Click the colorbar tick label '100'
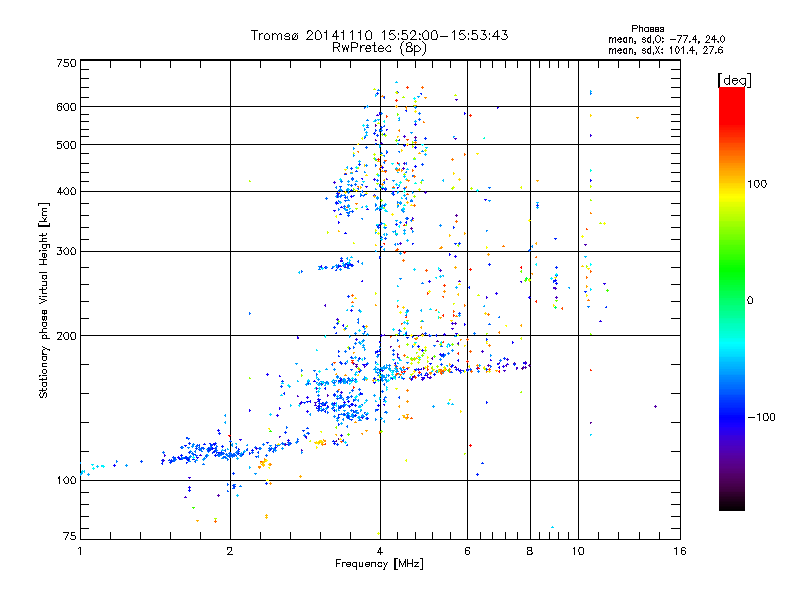 757,184
